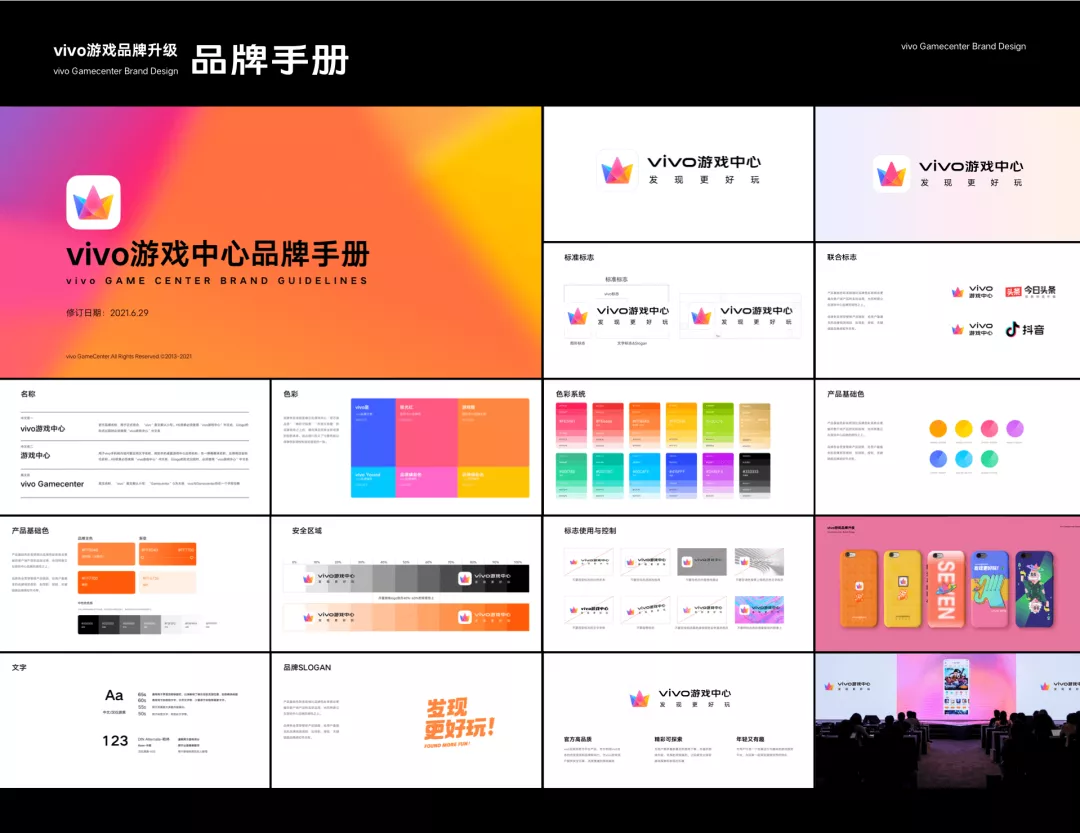The image size is (1080, 833).
Task: Open the vivo游戏中心品牌手册 cover slide title
Action: coord(218,254)
